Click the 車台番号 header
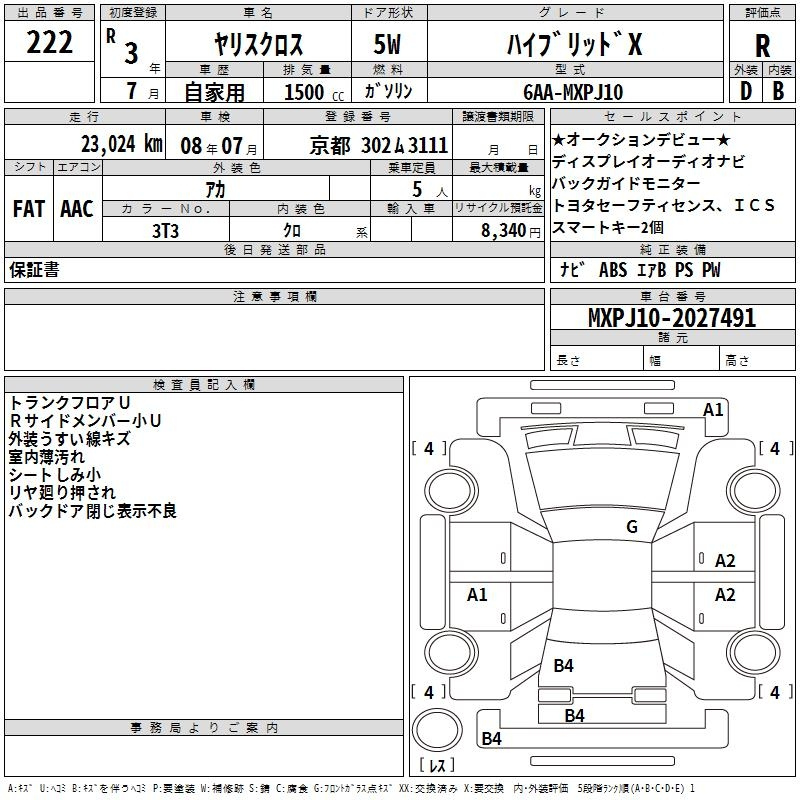This screenshot has width=800, height=800. 672,296
